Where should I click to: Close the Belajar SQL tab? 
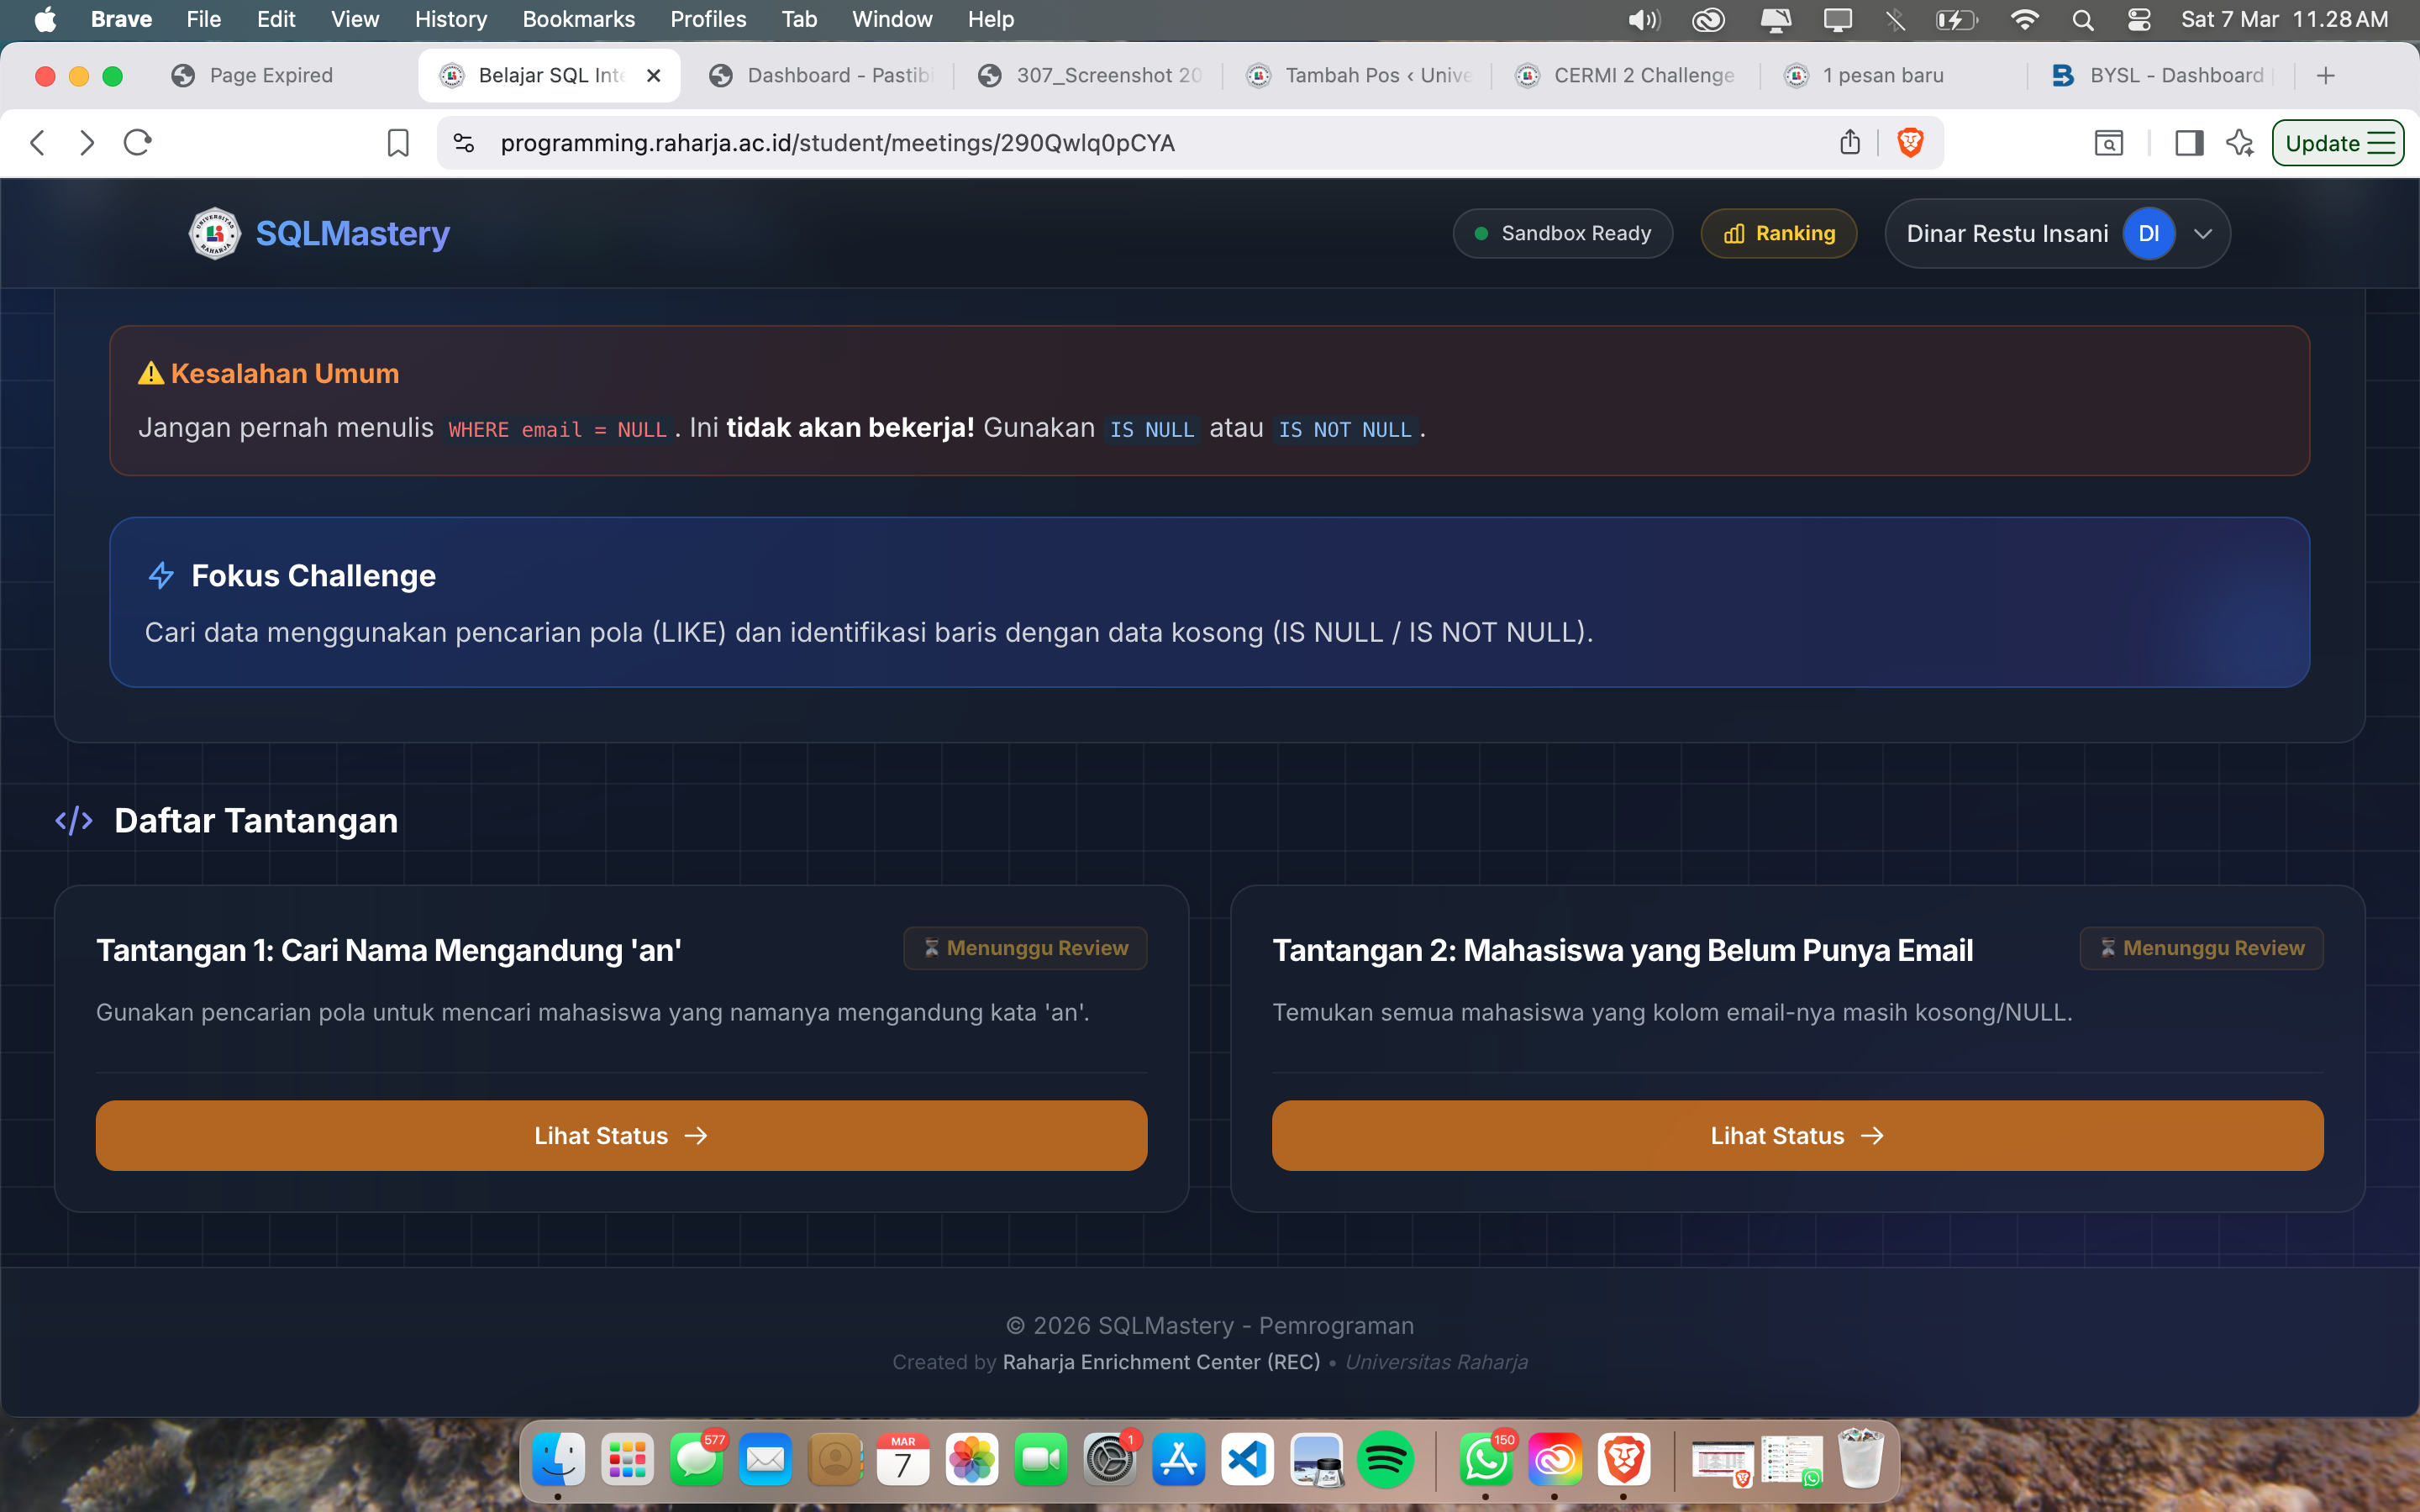(x=654, y=75)
